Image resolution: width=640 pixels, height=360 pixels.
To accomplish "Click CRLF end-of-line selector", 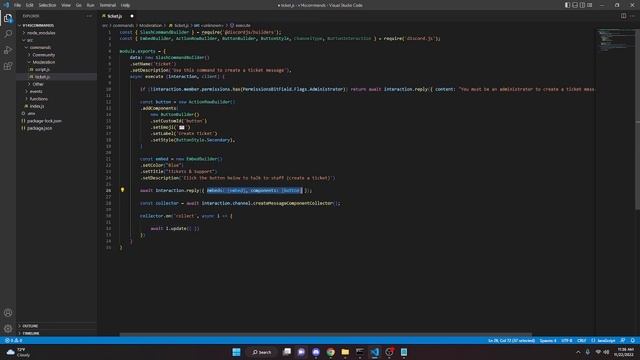I will 582,340.
